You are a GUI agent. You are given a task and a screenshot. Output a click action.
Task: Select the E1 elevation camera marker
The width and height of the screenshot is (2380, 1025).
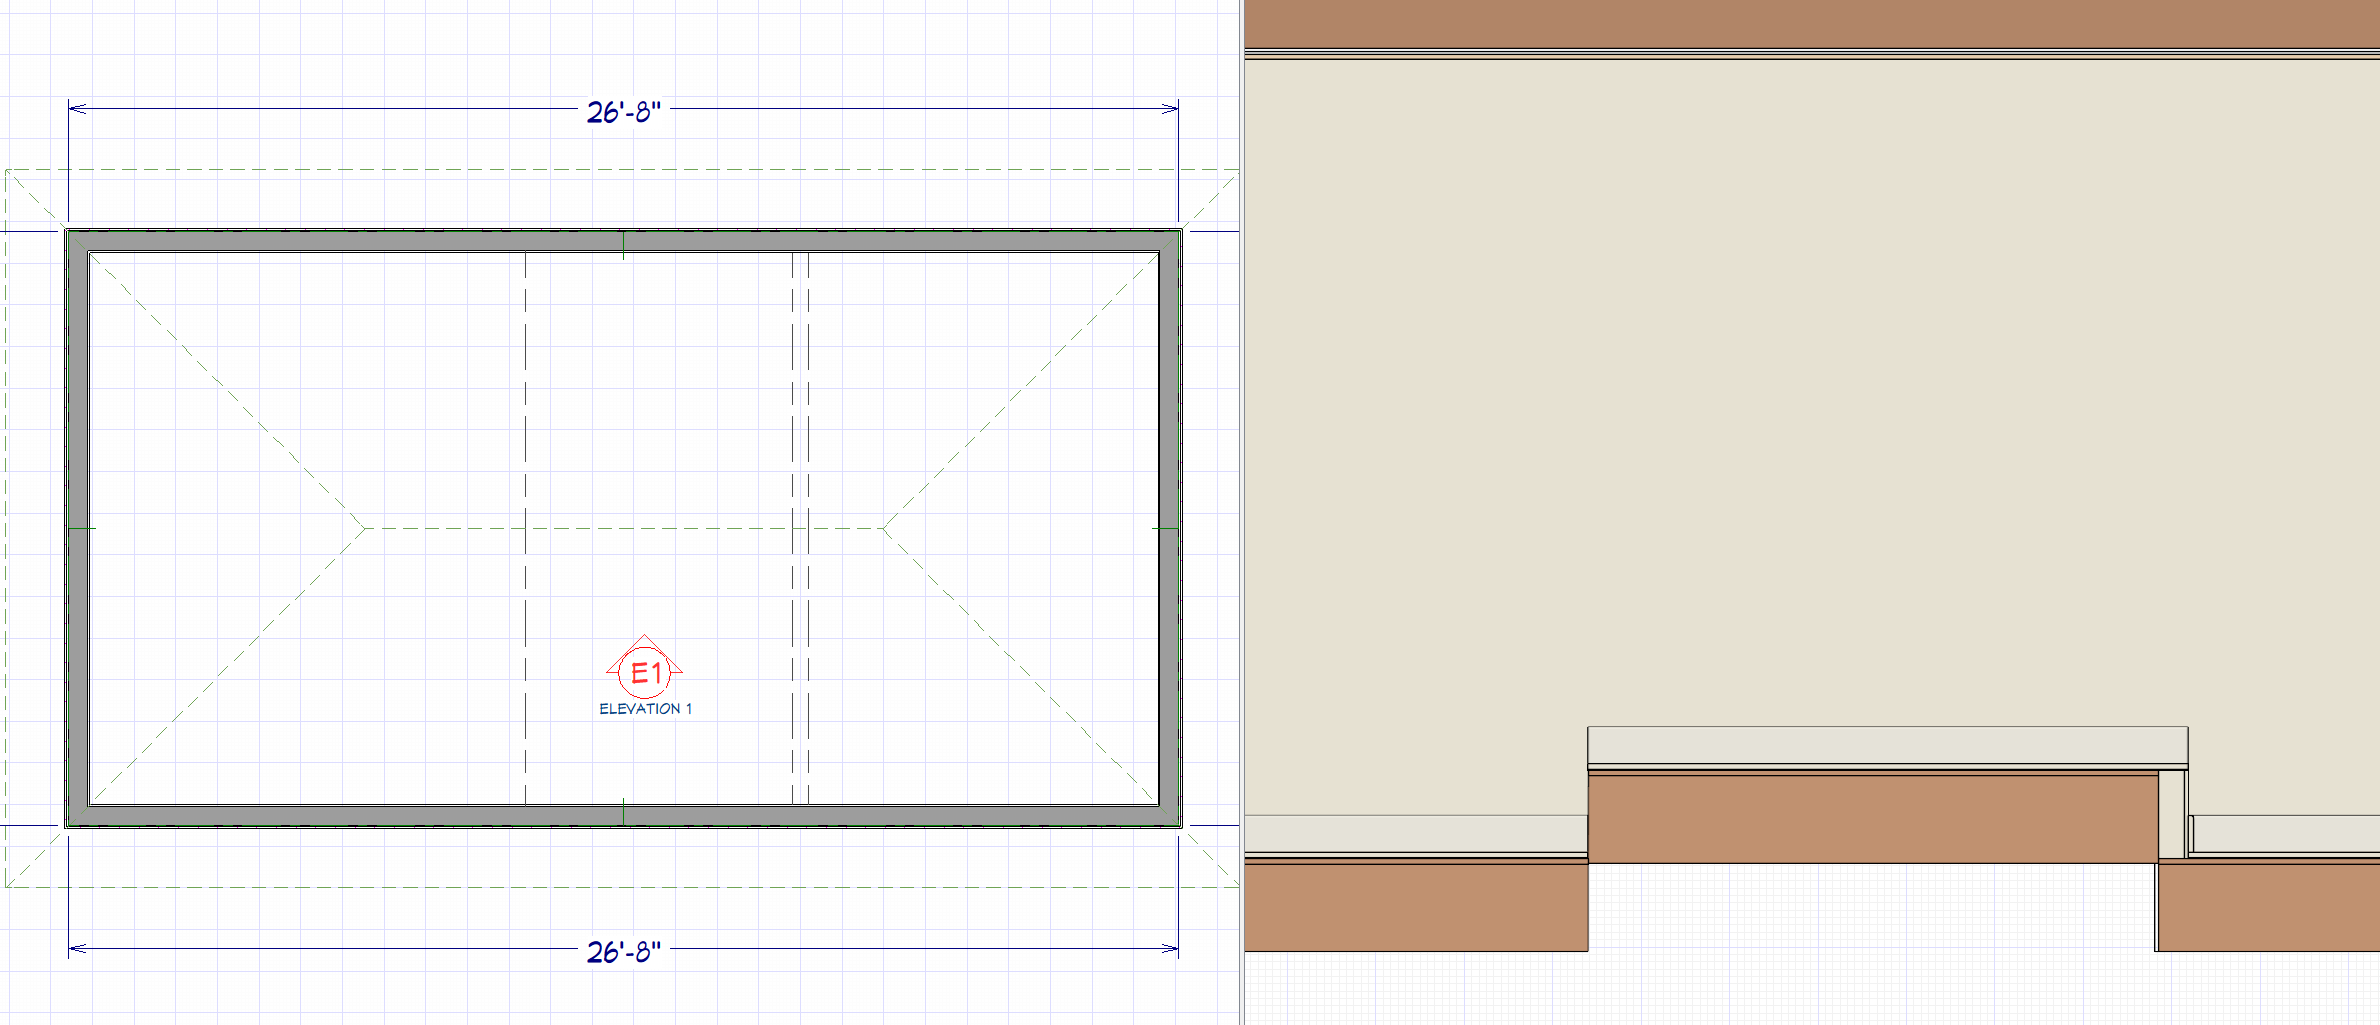645,672
